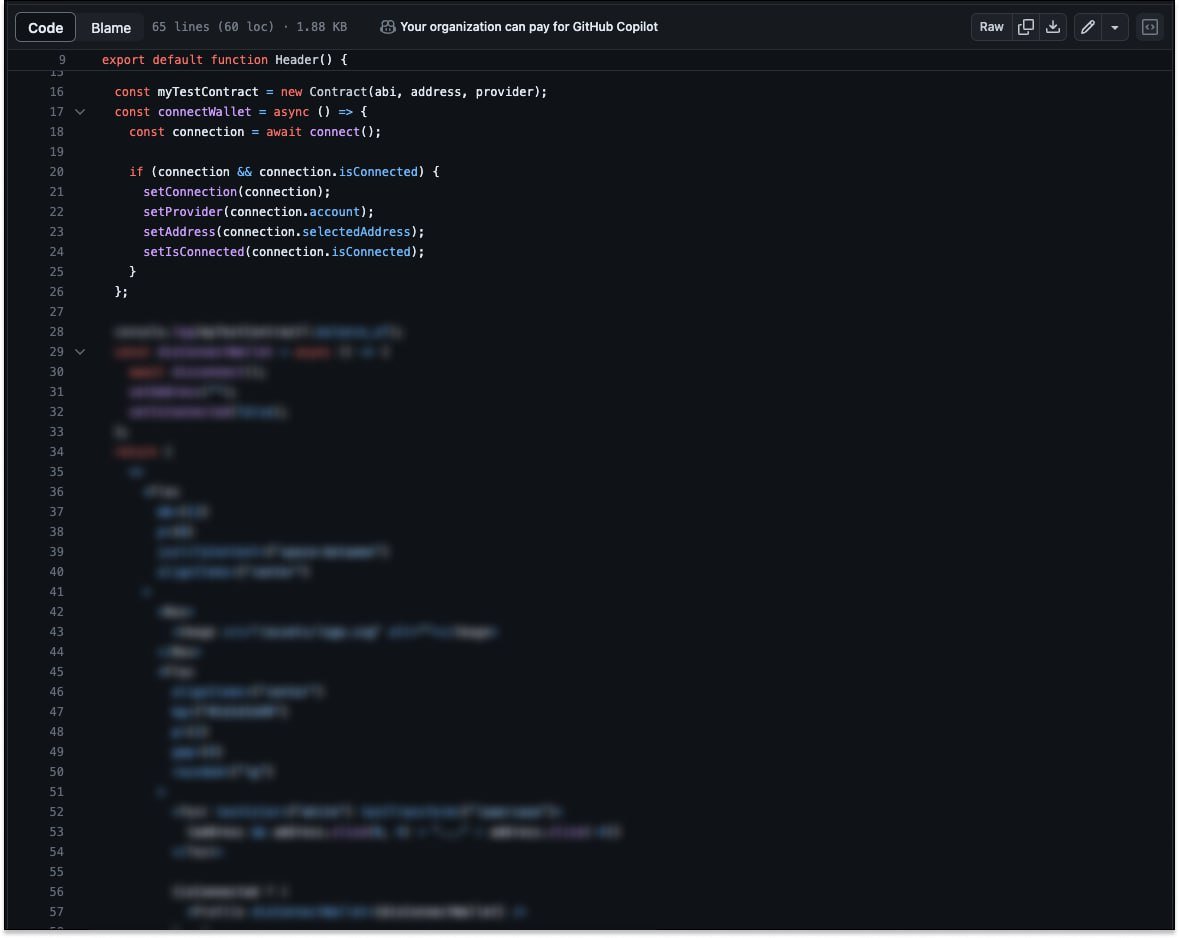This screenshot has width=1179, height=938.
Task: Open the symbols panel icon
Action: [x=1150, y=27]
